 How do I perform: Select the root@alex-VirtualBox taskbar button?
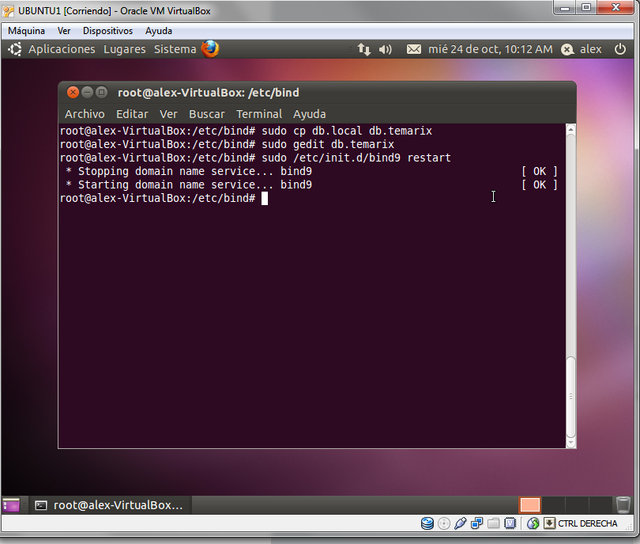point(109,505)
